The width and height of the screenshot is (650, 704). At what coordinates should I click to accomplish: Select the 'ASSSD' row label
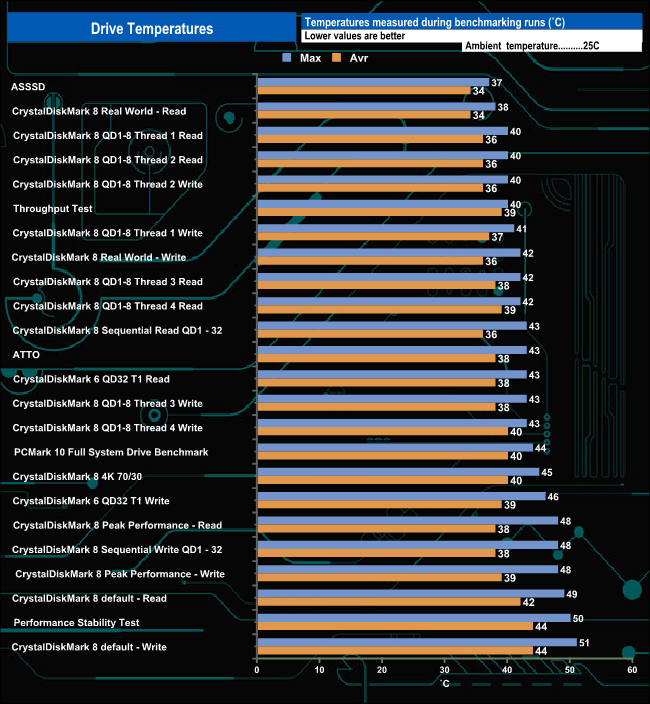tap(28, 87)
